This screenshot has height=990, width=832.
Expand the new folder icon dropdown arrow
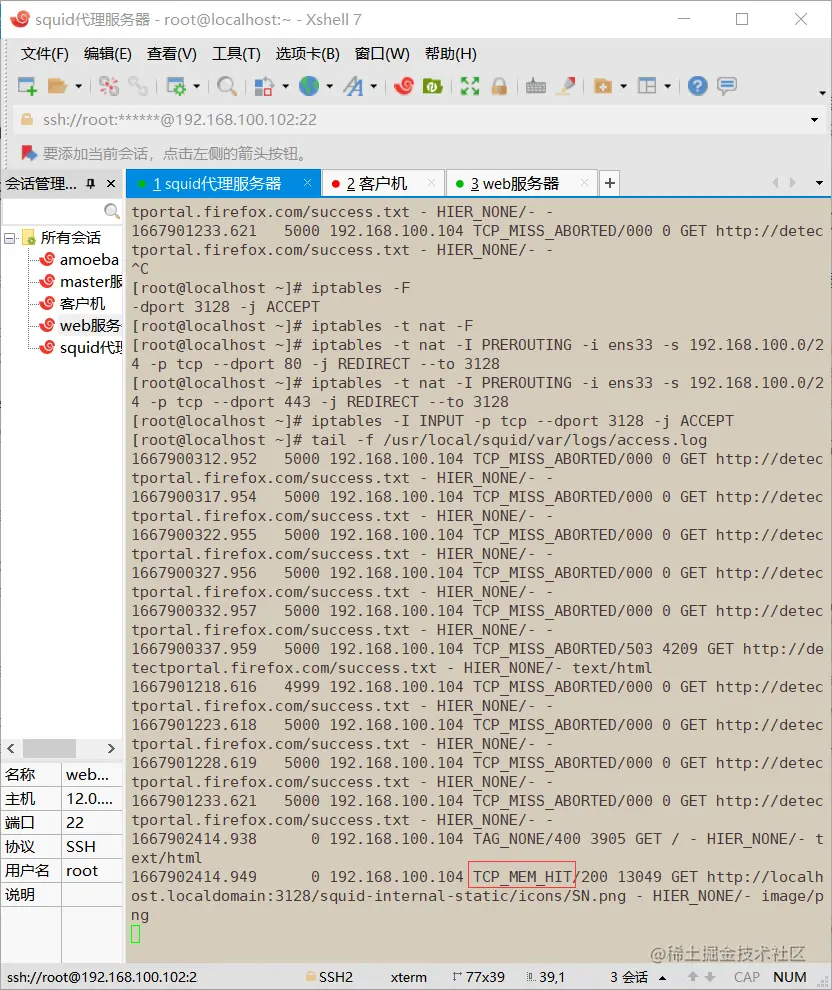(624, 86)
